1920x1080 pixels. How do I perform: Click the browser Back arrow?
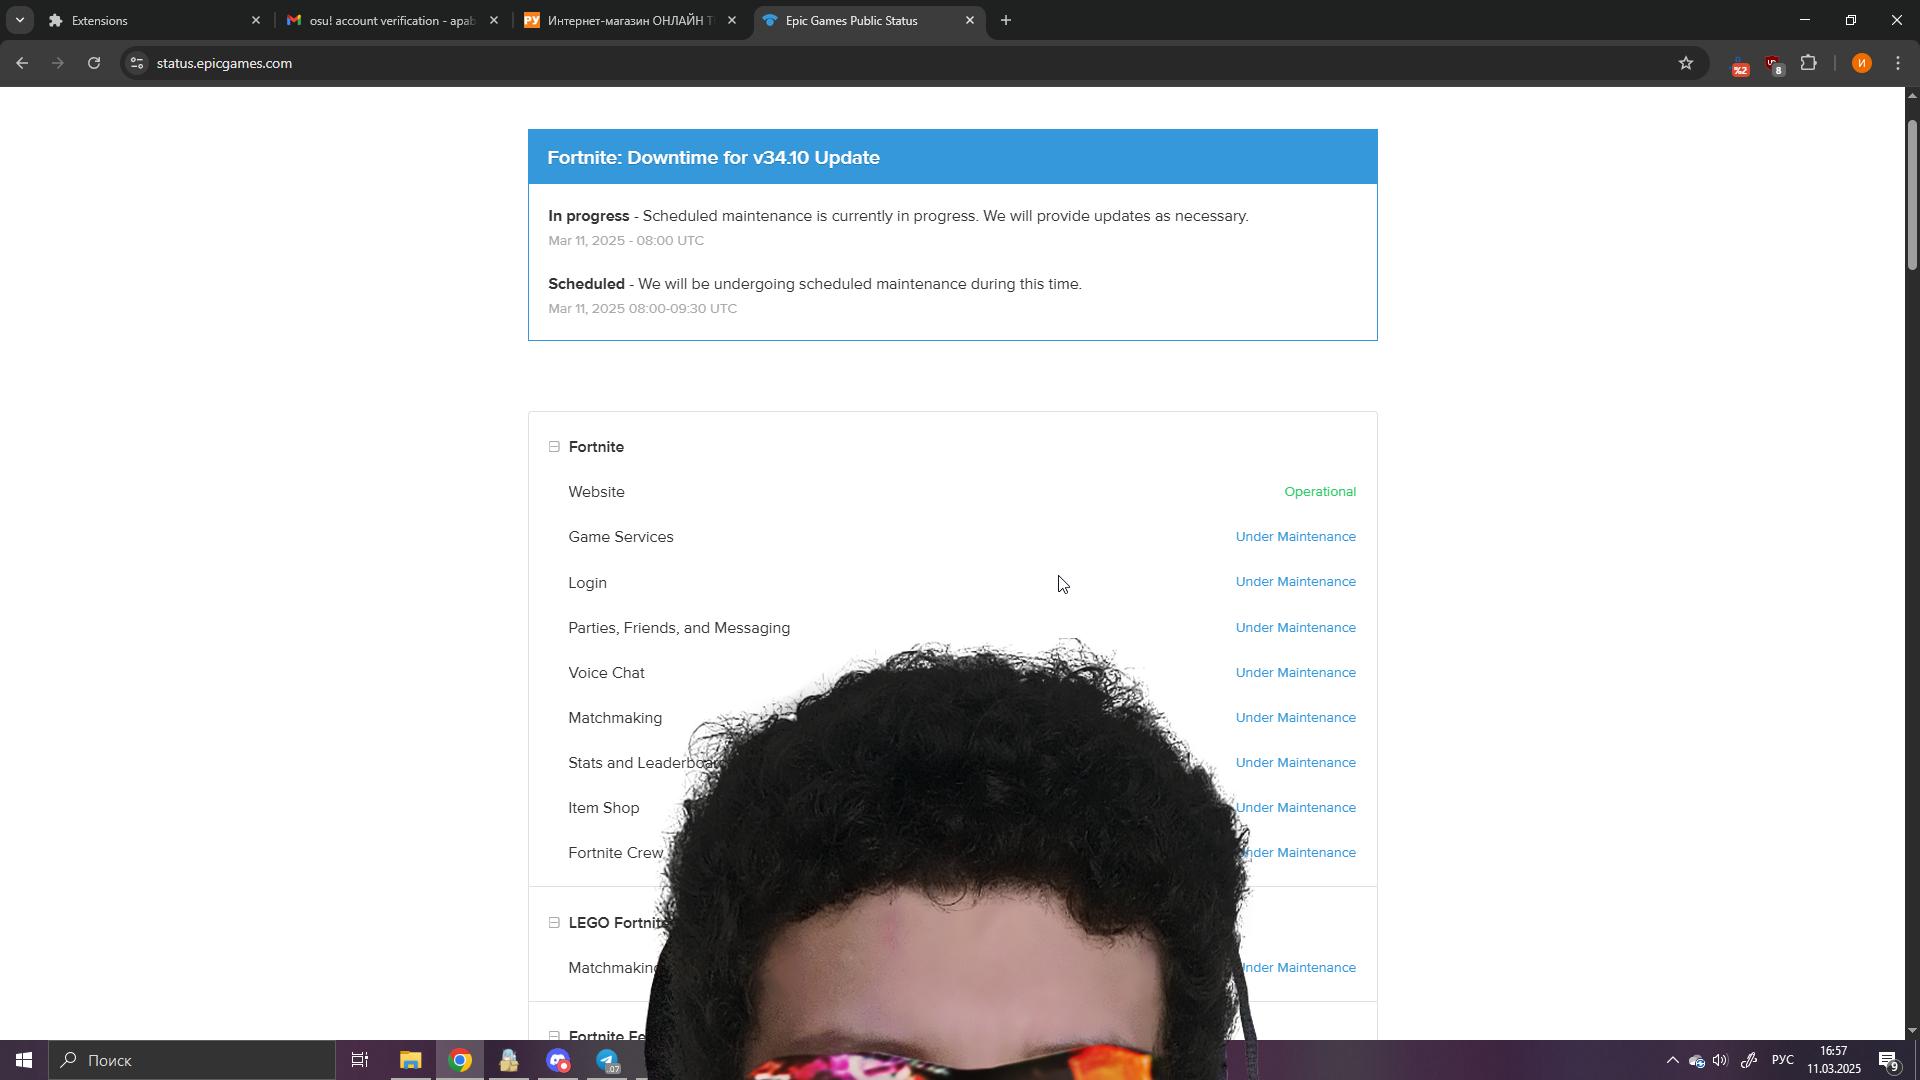(22, 63)
